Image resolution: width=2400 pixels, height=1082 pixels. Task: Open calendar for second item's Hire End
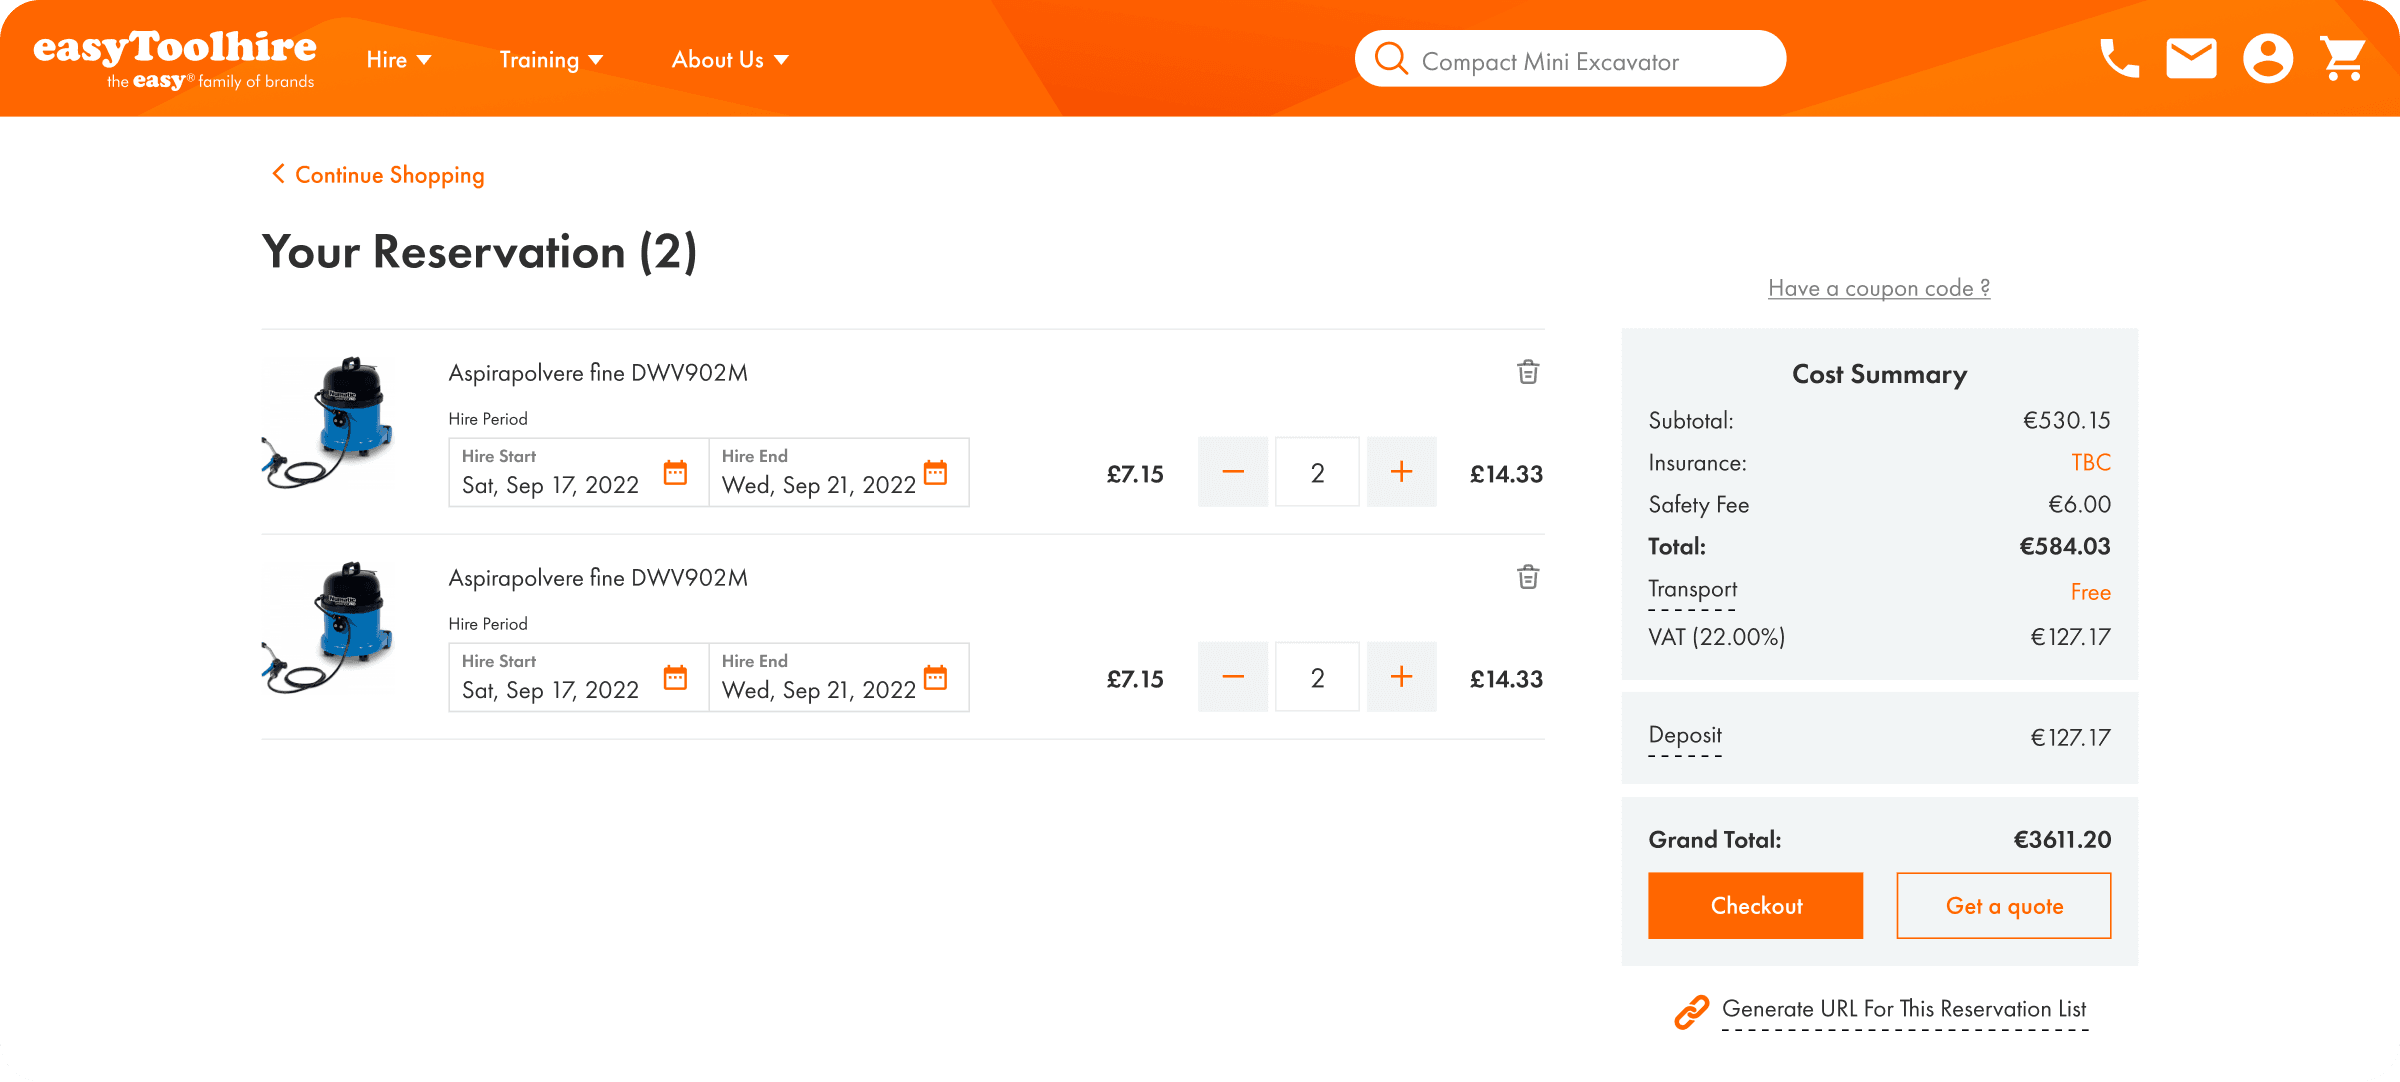[x=935, y=677]
